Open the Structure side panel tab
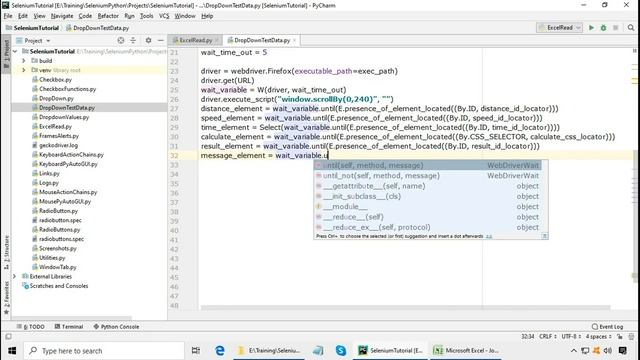This screenshot has height=360, width=640. 6,252
